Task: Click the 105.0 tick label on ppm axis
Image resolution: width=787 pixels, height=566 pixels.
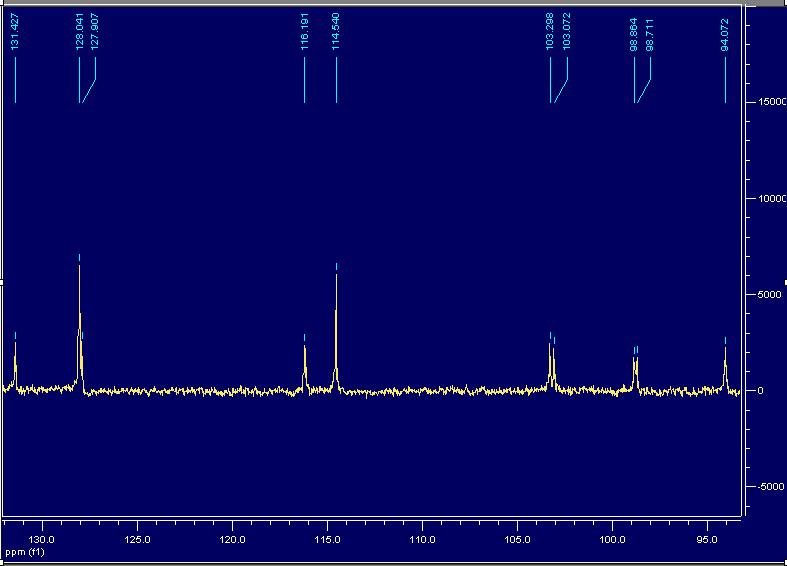Action: [x=517, y=540]
